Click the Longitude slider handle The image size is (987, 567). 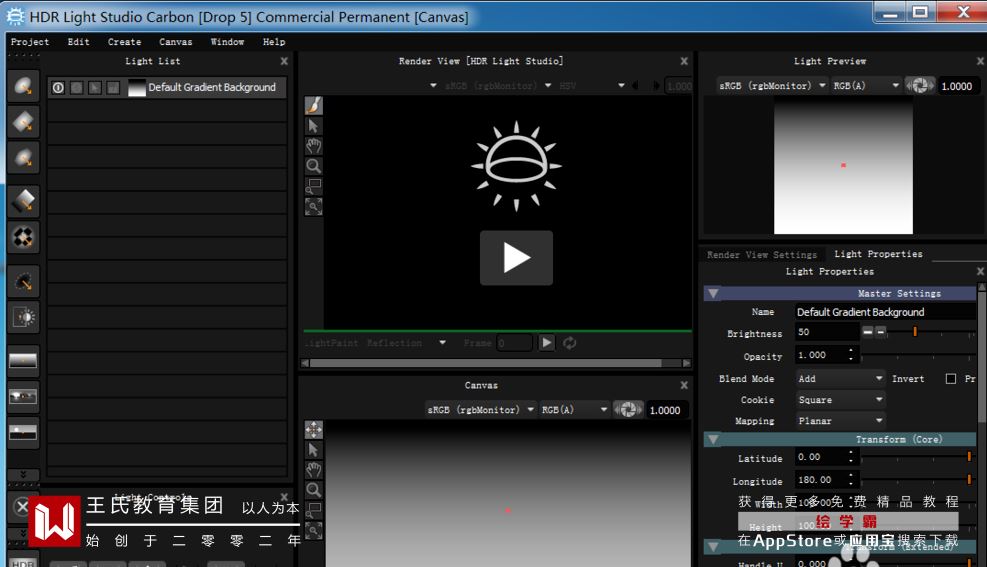pos(969,480)
